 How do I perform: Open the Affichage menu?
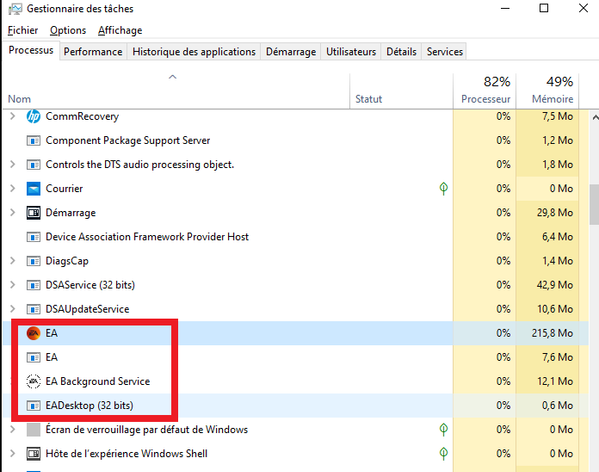click(120, 30)
